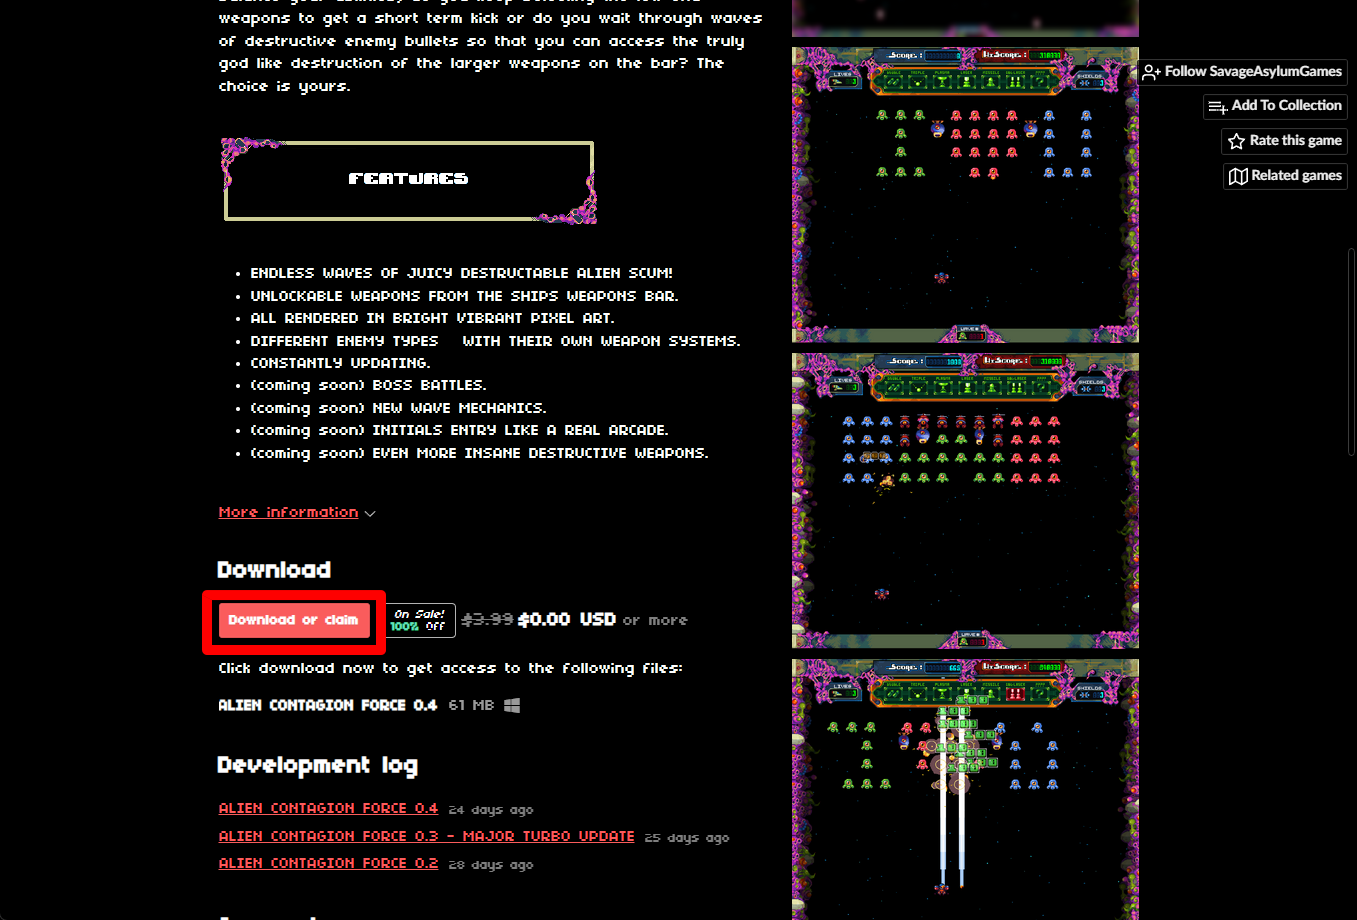The width and height of the screenshot is (1357, 920).
Task: Click '24 days ago' timestamp
Action: pyautogui.click(x=491, y=810)
